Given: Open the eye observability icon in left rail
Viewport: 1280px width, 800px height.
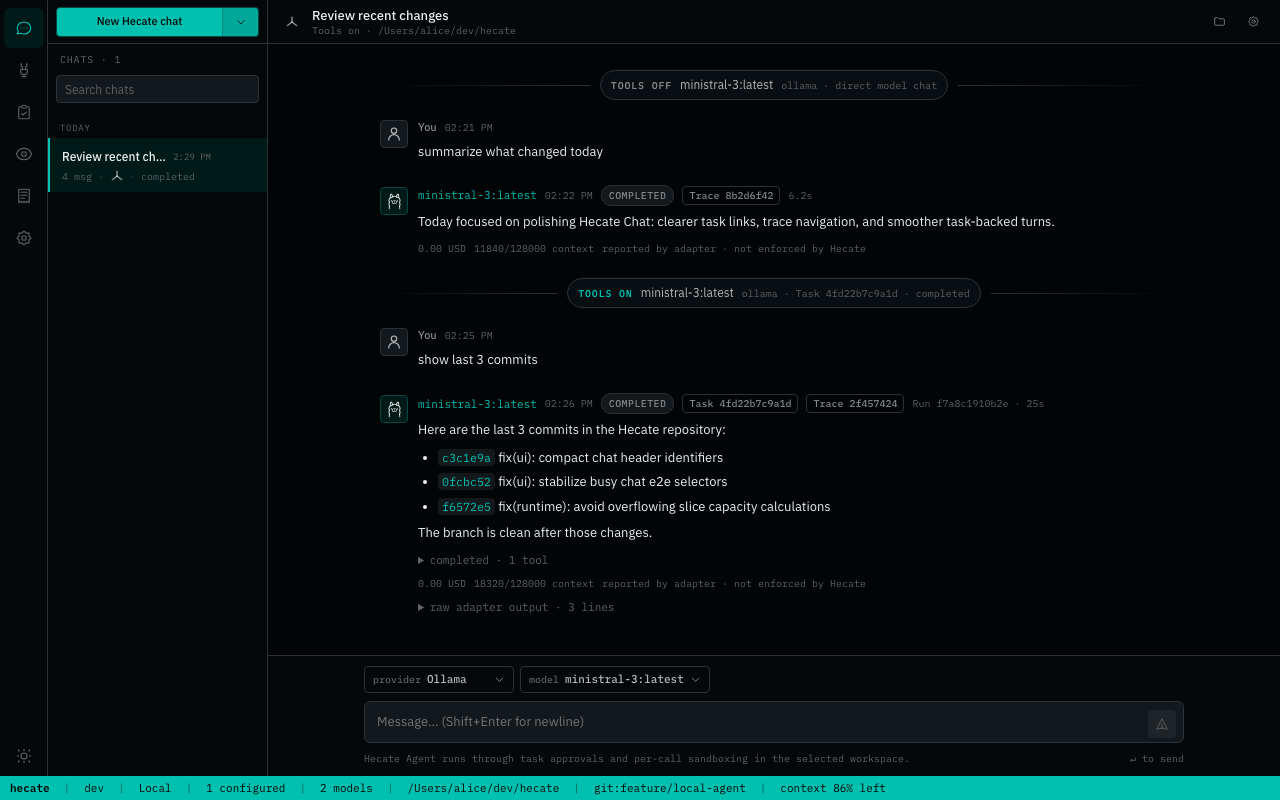Looking at the screenshot, I should [24, 154].
